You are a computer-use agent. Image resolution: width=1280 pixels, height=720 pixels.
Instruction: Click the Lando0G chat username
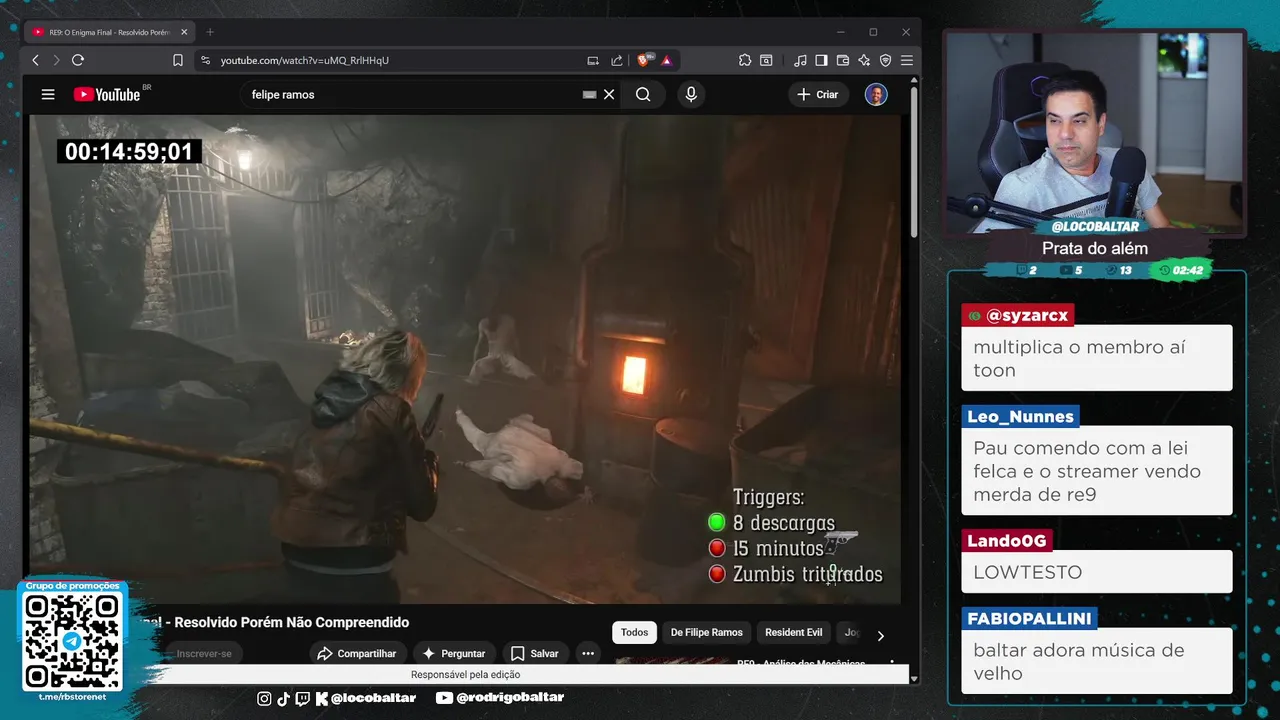tap(1007, 540)
